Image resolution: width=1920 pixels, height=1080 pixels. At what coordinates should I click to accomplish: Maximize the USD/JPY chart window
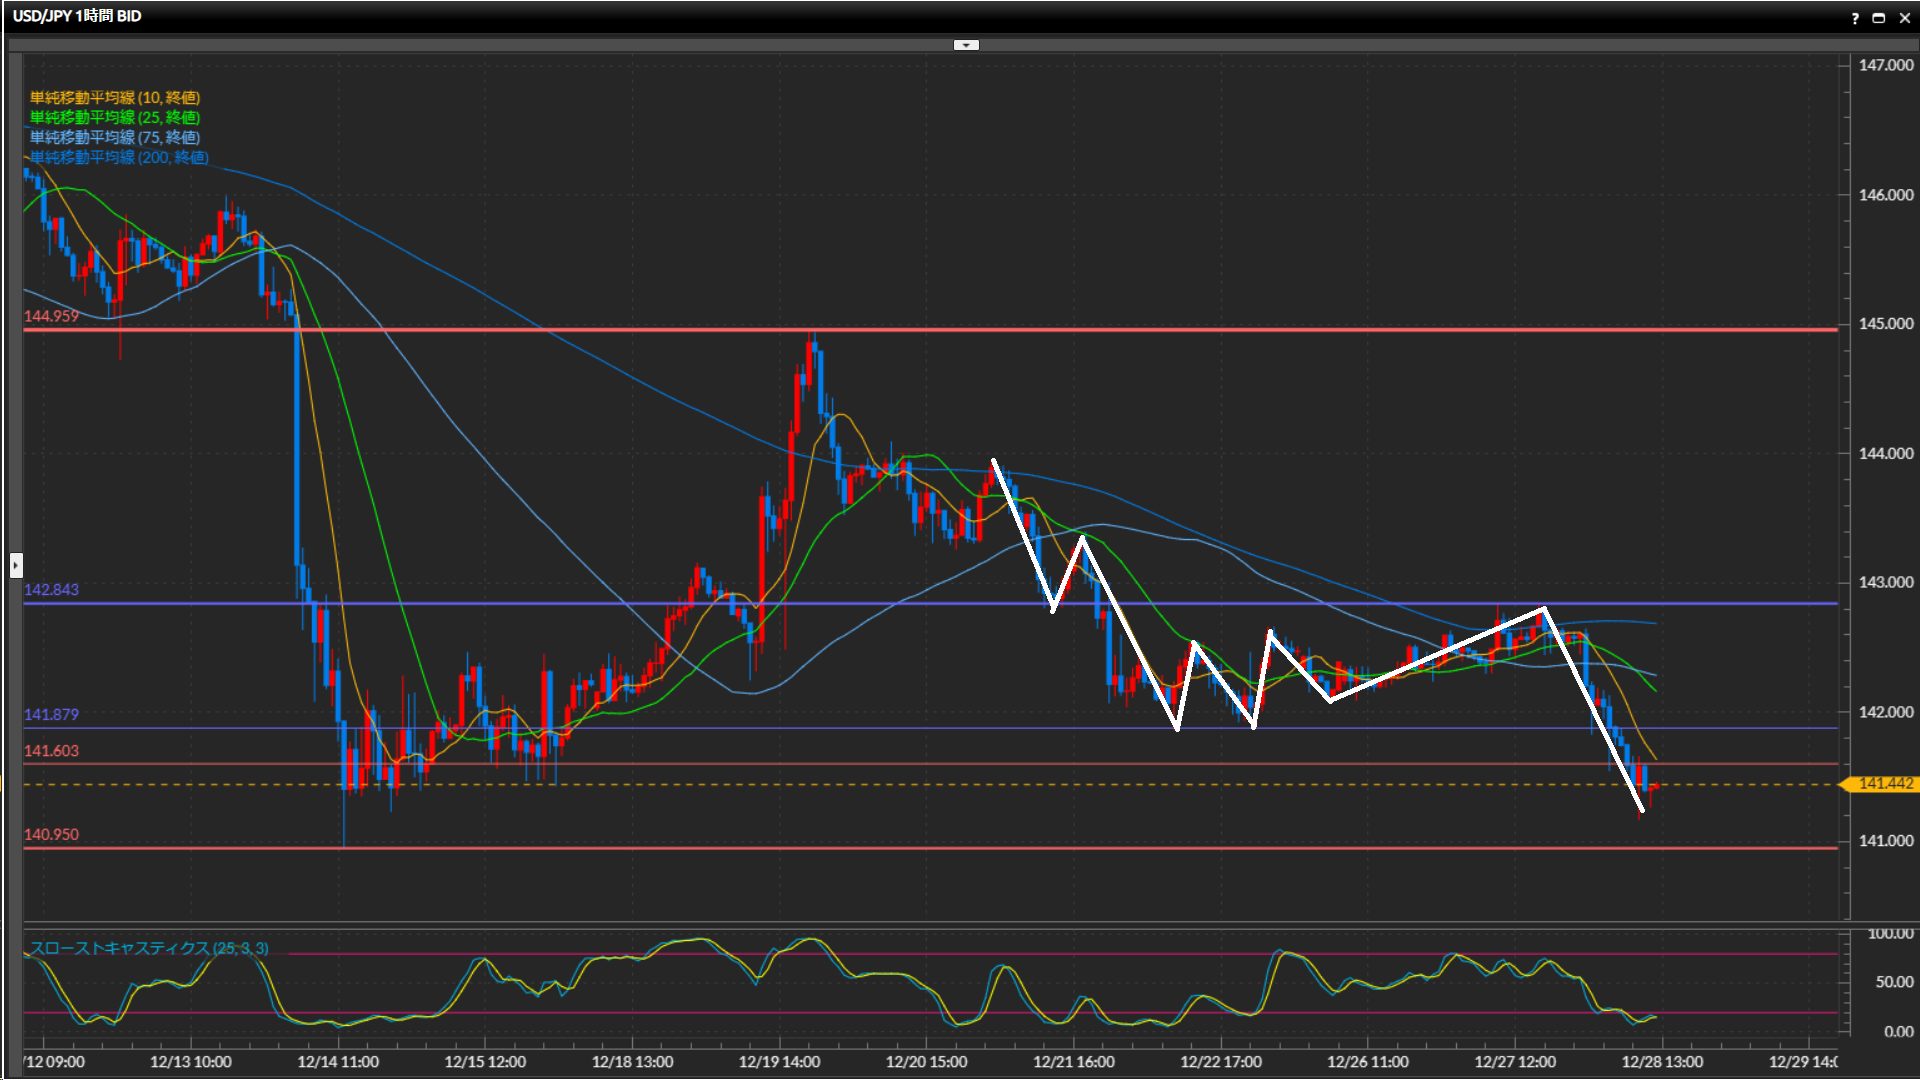1879,18
